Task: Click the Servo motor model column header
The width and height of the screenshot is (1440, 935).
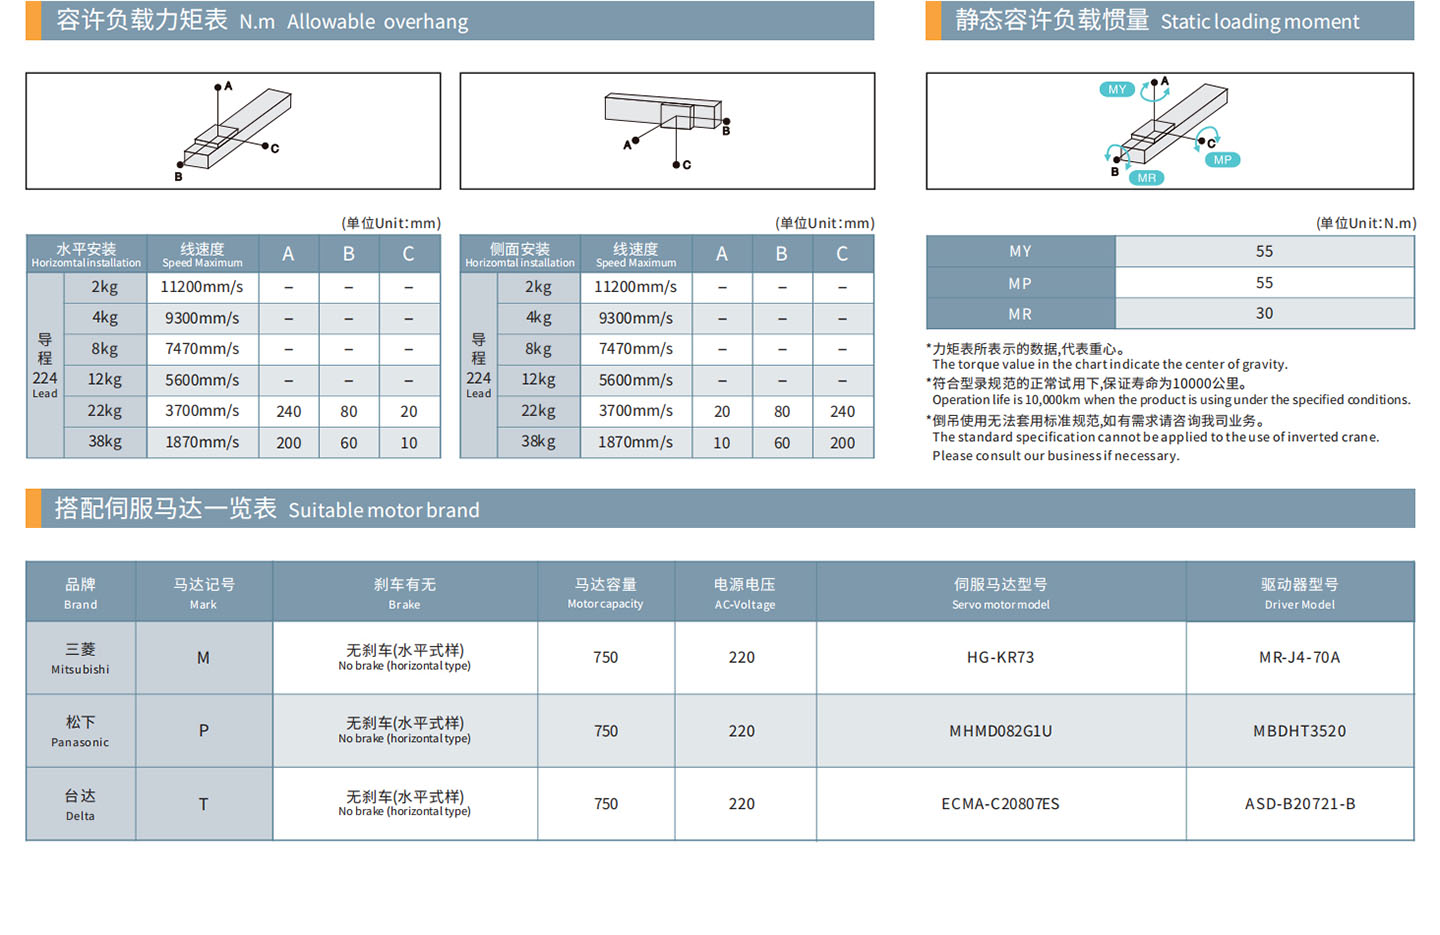Action: [1001, 592]
